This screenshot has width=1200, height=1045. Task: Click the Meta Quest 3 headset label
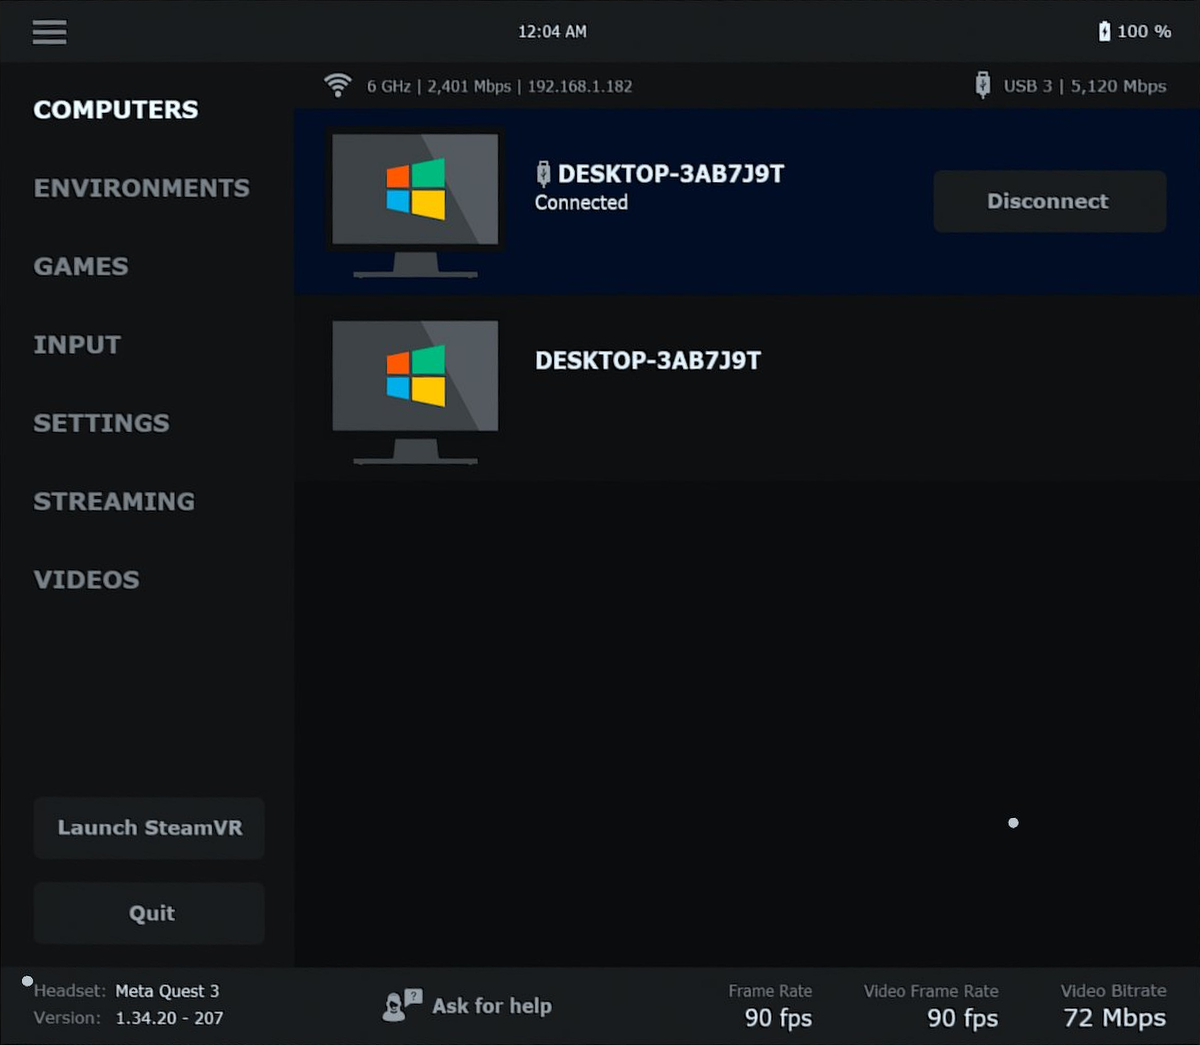pos(167,991)
